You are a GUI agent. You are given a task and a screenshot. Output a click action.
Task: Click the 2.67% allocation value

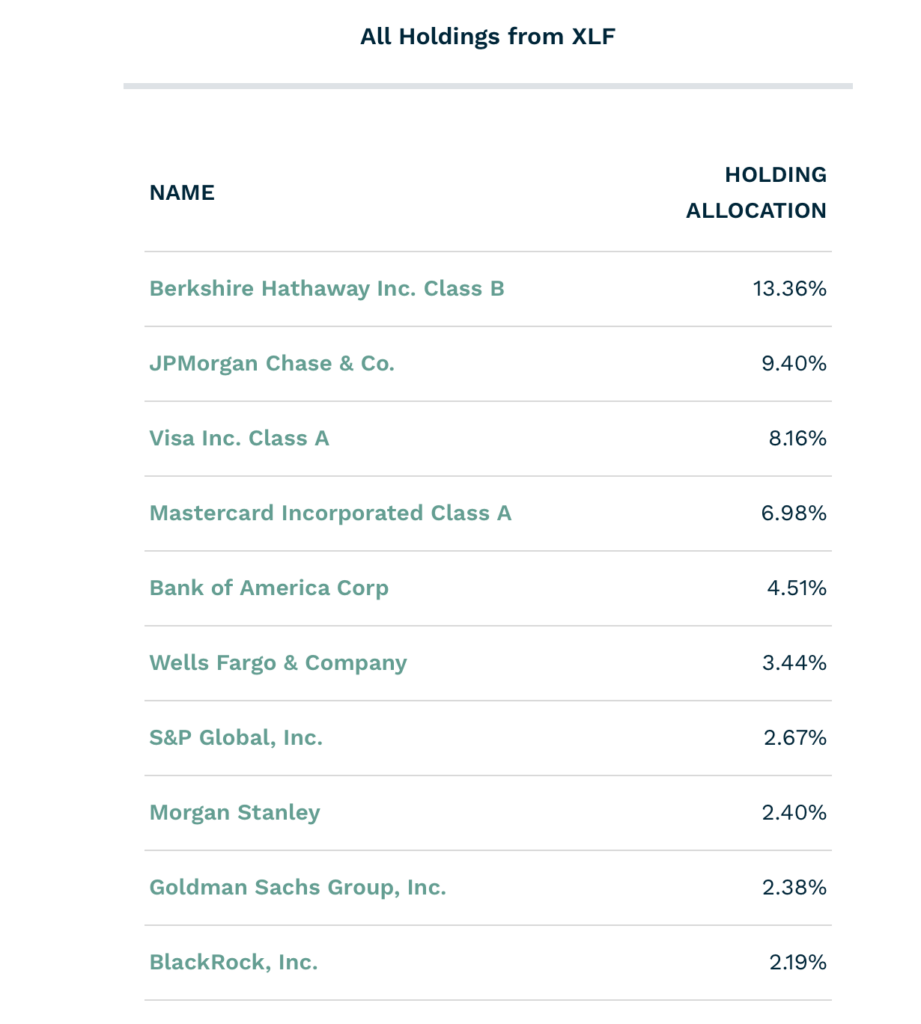(x=795, y=738)
